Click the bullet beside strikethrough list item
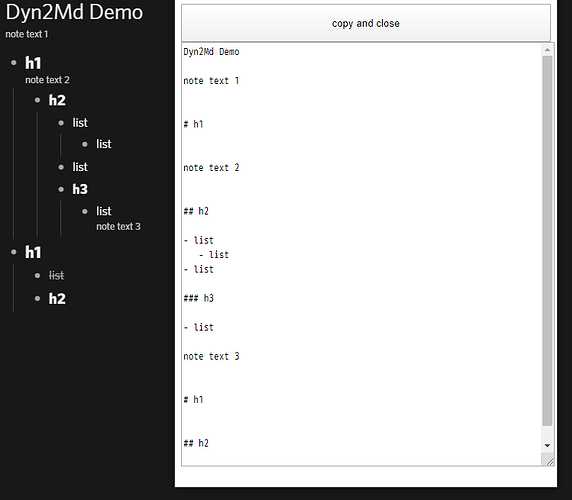572x500 pixels. point(37,275)
